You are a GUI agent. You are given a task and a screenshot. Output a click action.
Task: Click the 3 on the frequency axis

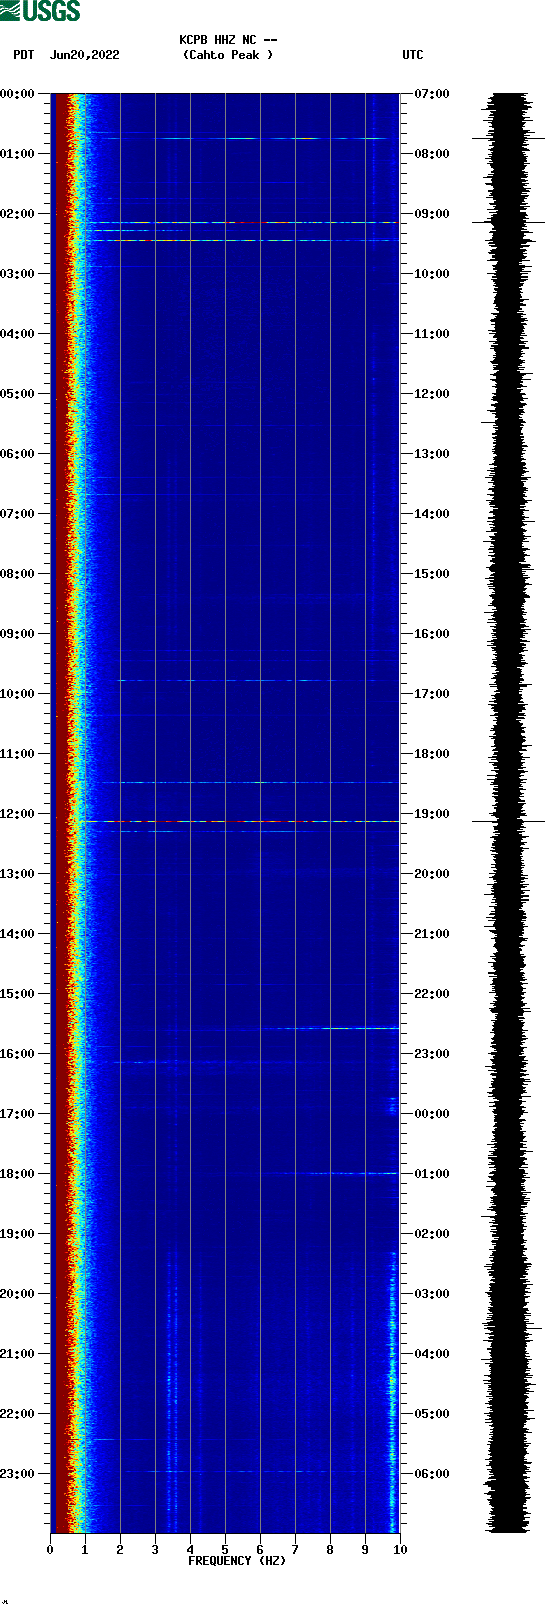tap(155, 1550)
